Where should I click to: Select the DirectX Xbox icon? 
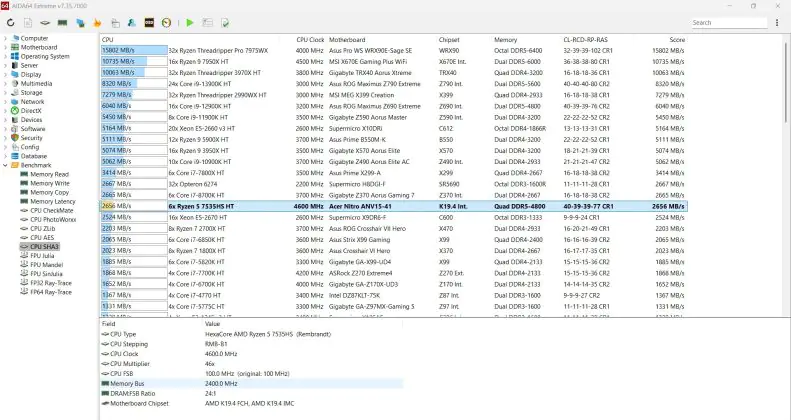click(x=15, y=111)
